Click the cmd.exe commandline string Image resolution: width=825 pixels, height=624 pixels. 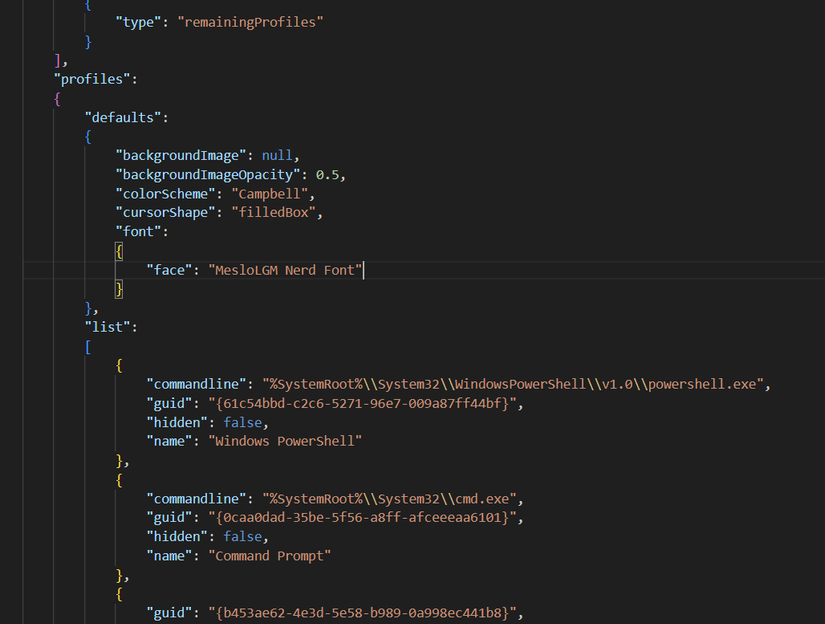(389, 499)
